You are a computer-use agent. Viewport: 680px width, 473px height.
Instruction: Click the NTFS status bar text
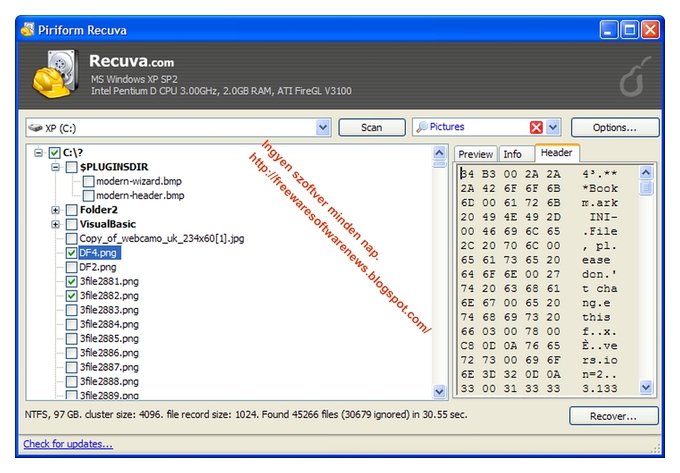[246, 414]
